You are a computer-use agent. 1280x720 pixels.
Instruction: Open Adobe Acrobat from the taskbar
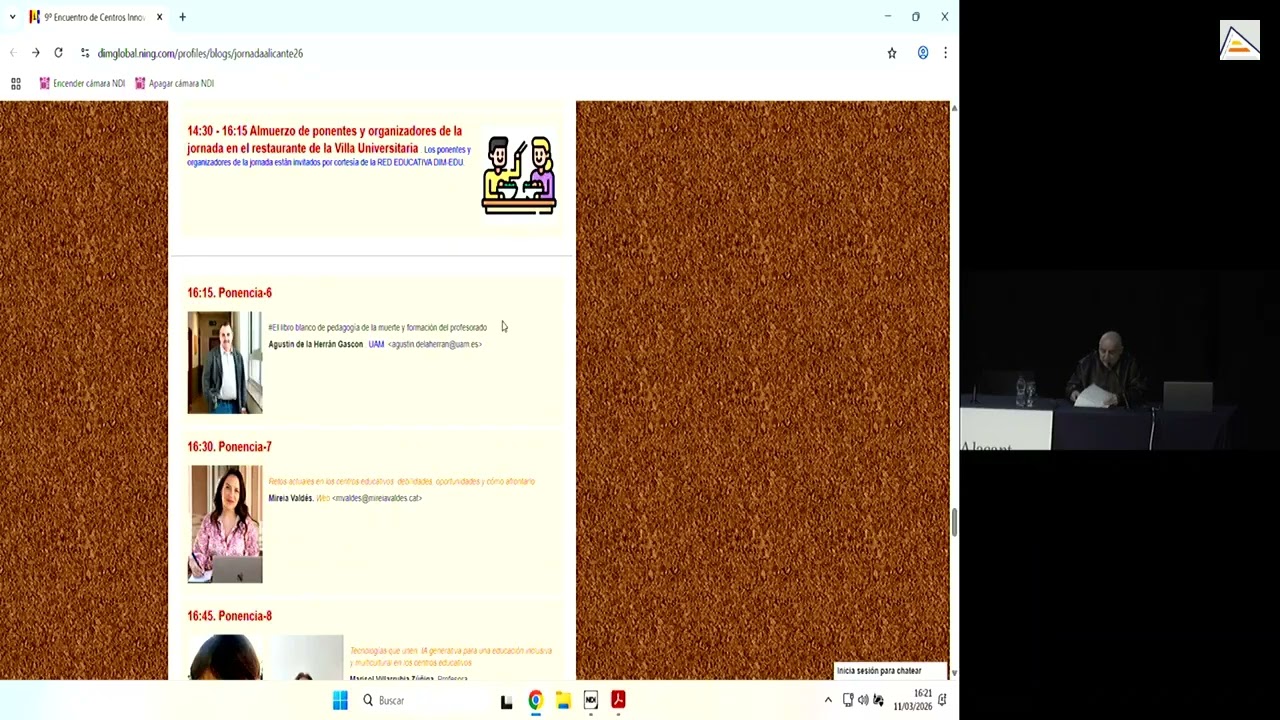coord(618,700)
